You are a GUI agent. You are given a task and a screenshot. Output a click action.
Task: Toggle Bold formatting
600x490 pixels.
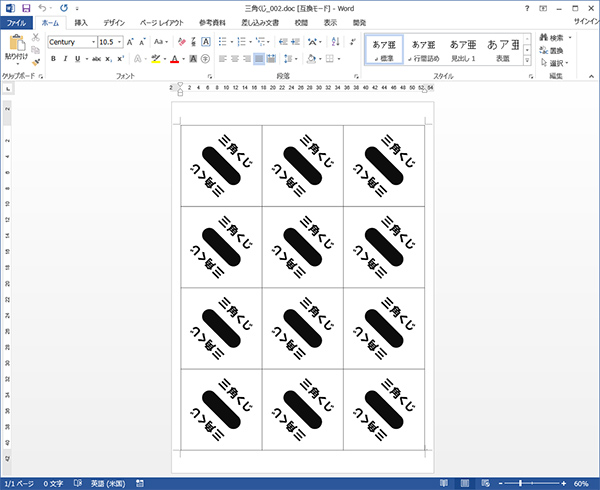[53, 59]
